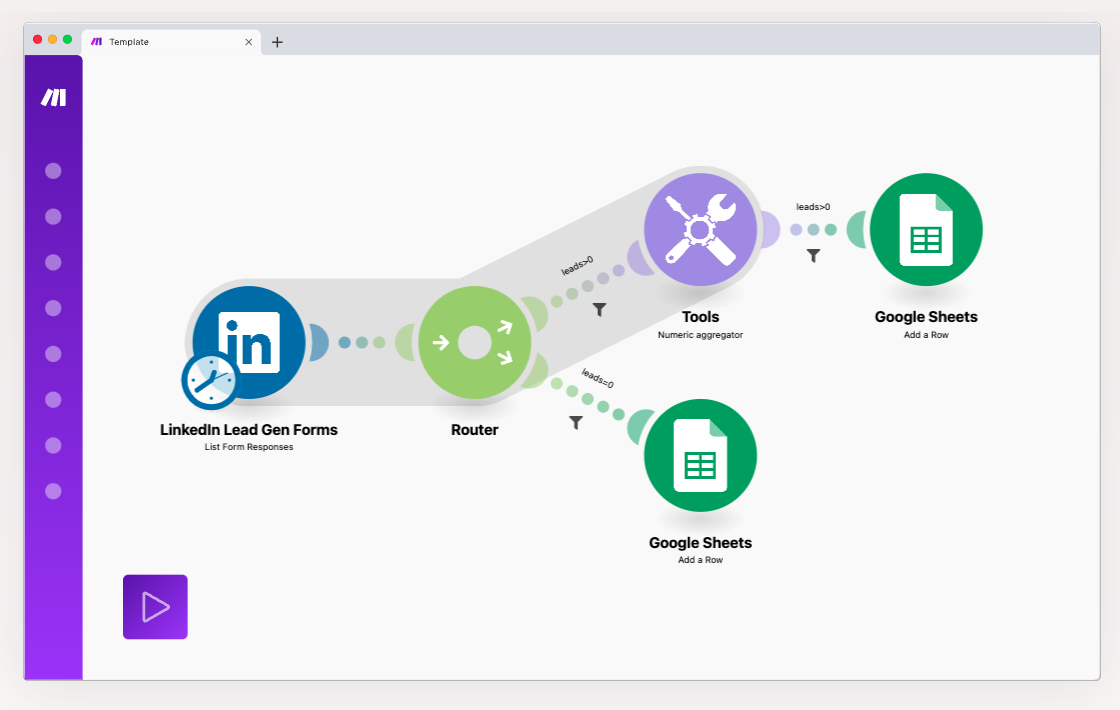Open the LinkedIn Lead Gen Forms module
The image size is (1120, 710).
pyautogui.click(x=248, y=341)
